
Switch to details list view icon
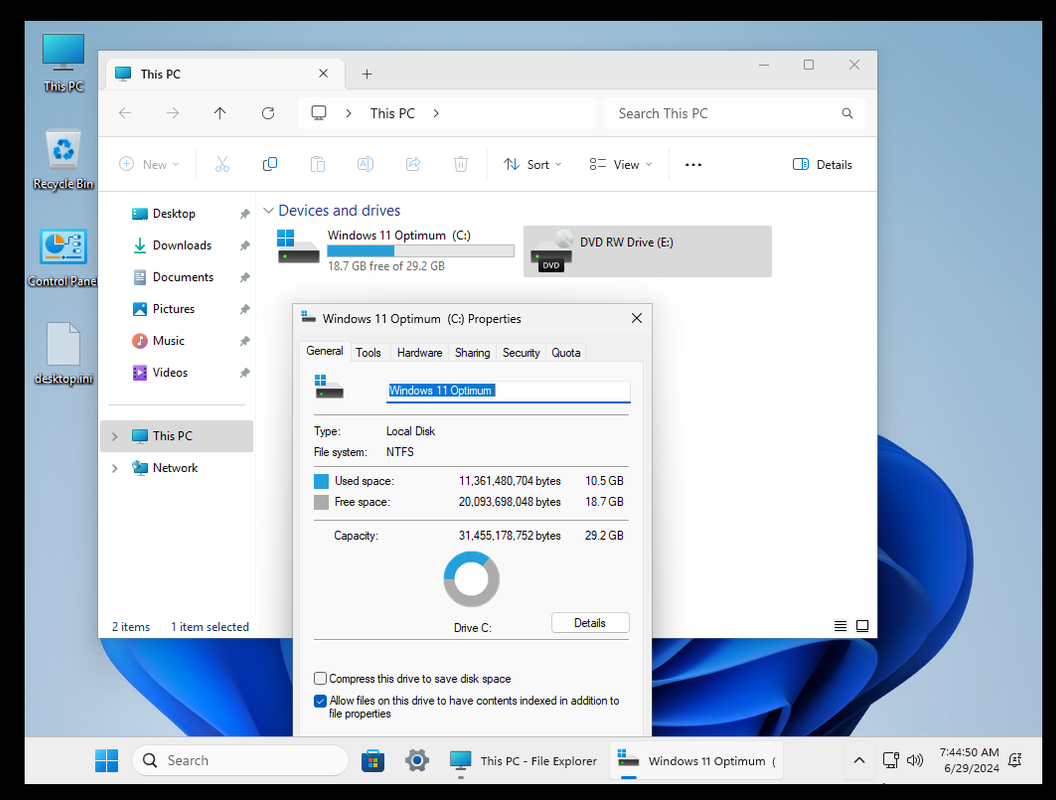point(840,626)
